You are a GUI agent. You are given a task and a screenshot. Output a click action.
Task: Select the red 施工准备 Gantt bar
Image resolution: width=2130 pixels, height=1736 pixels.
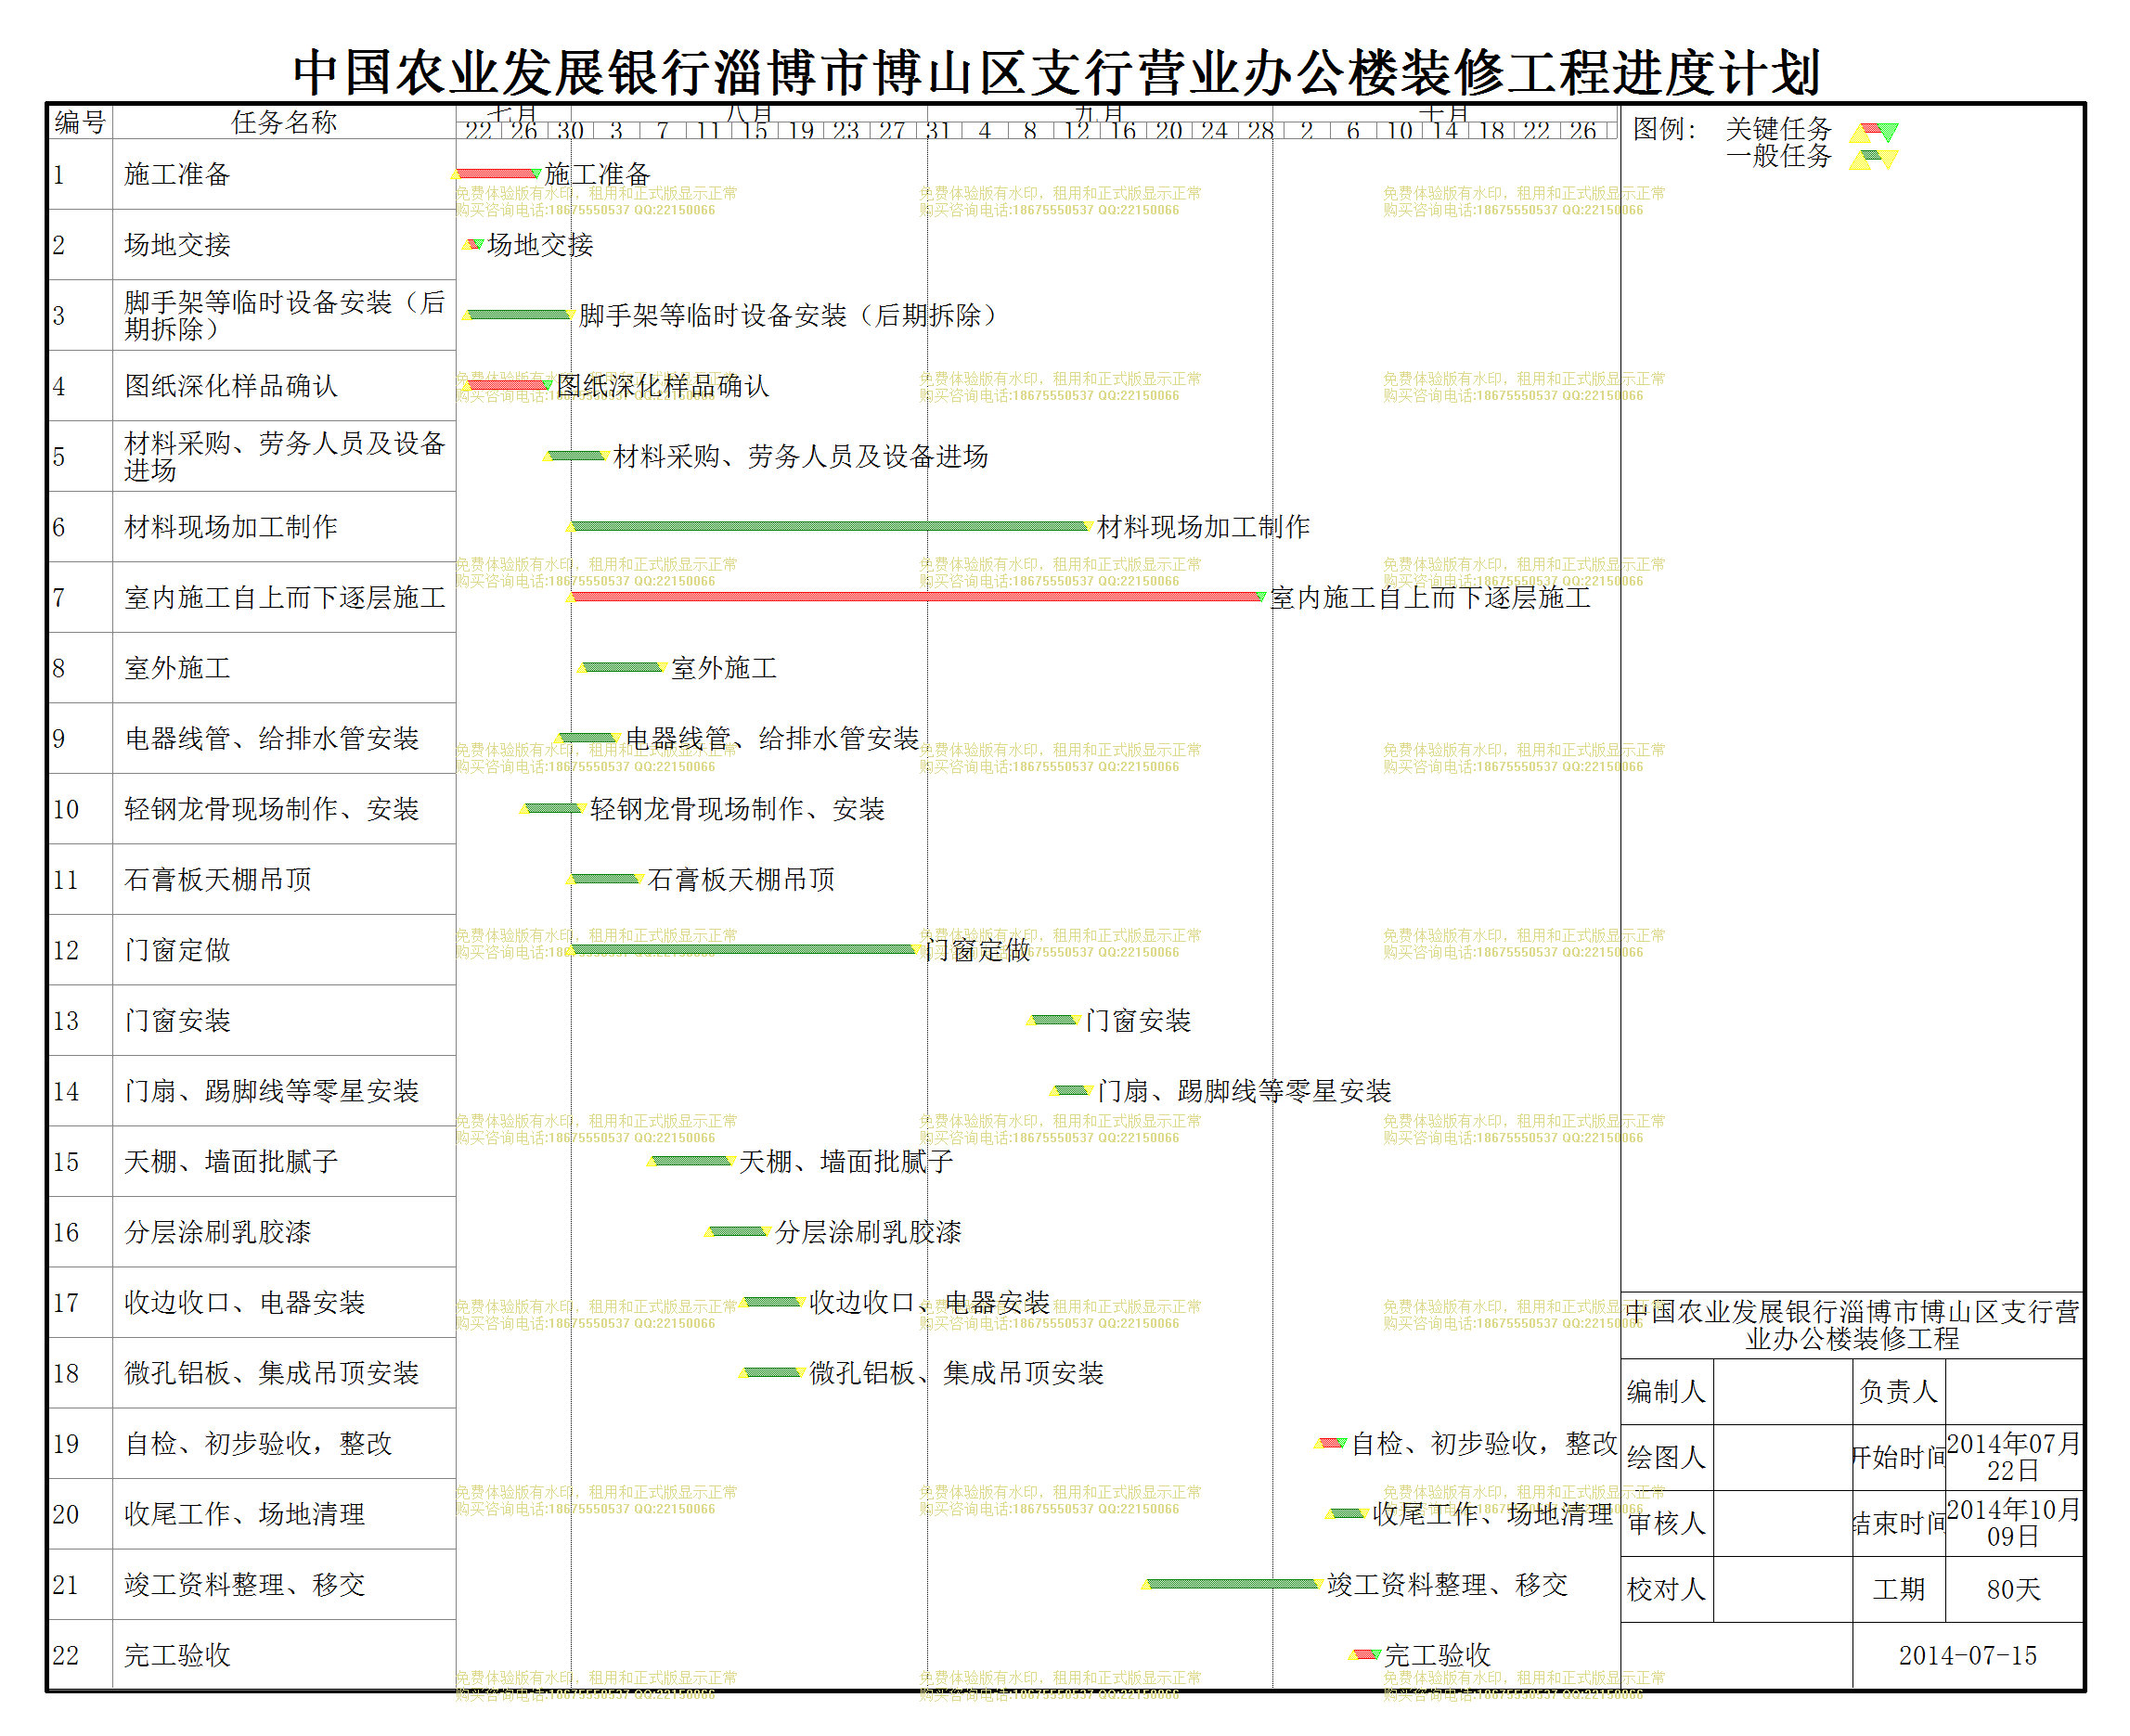tap(497, 173)
